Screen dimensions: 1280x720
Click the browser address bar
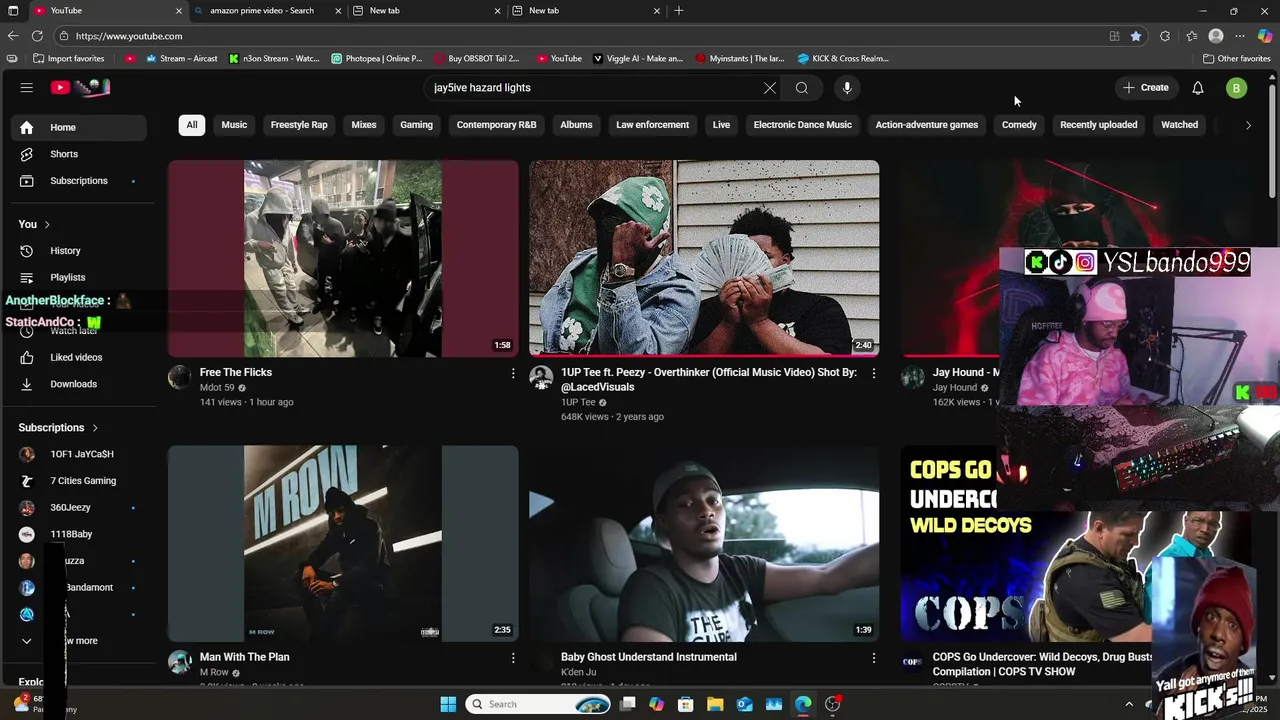point(580,36)
